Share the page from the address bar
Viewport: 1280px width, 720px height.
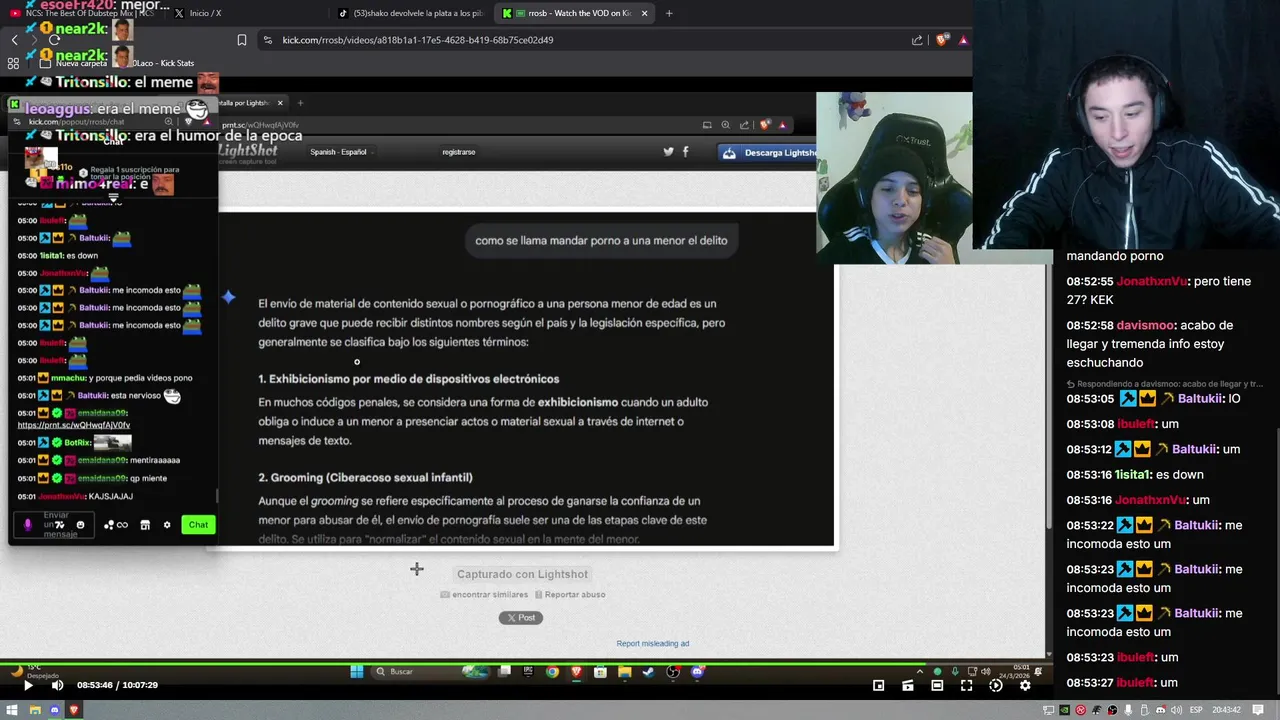pos(917,40)
